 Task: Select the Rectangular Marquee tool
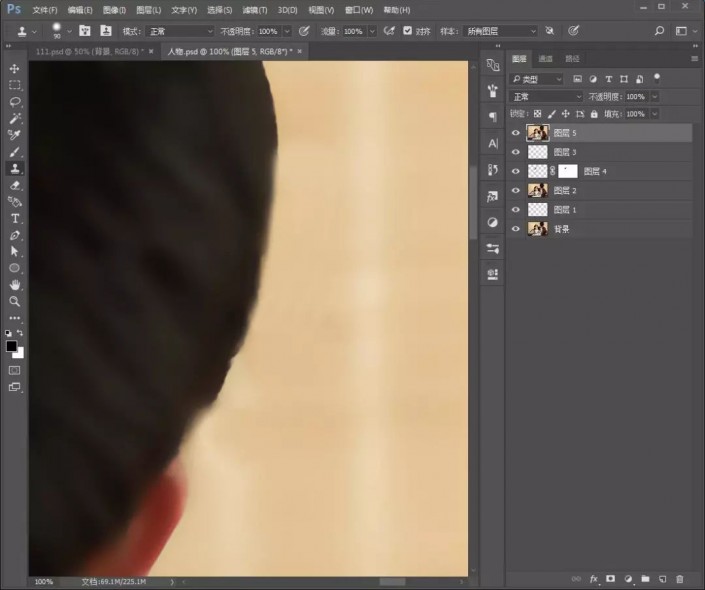(x=14, y=85)
